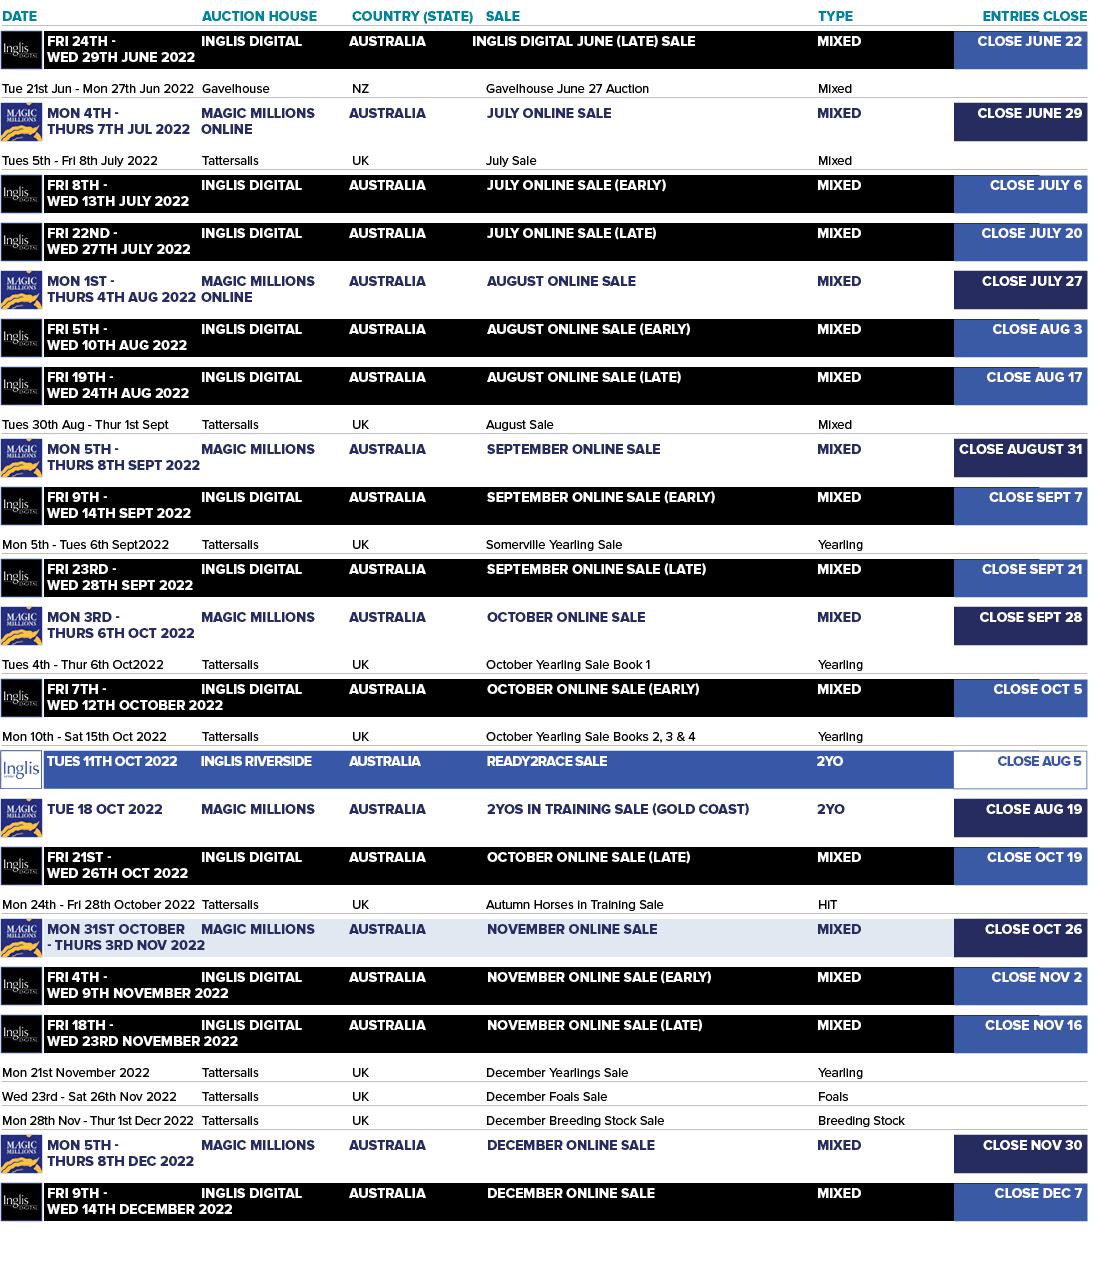
Task: Click the Inglis Digital logo on the June (Late) Sale row
Action: [22, 50]
